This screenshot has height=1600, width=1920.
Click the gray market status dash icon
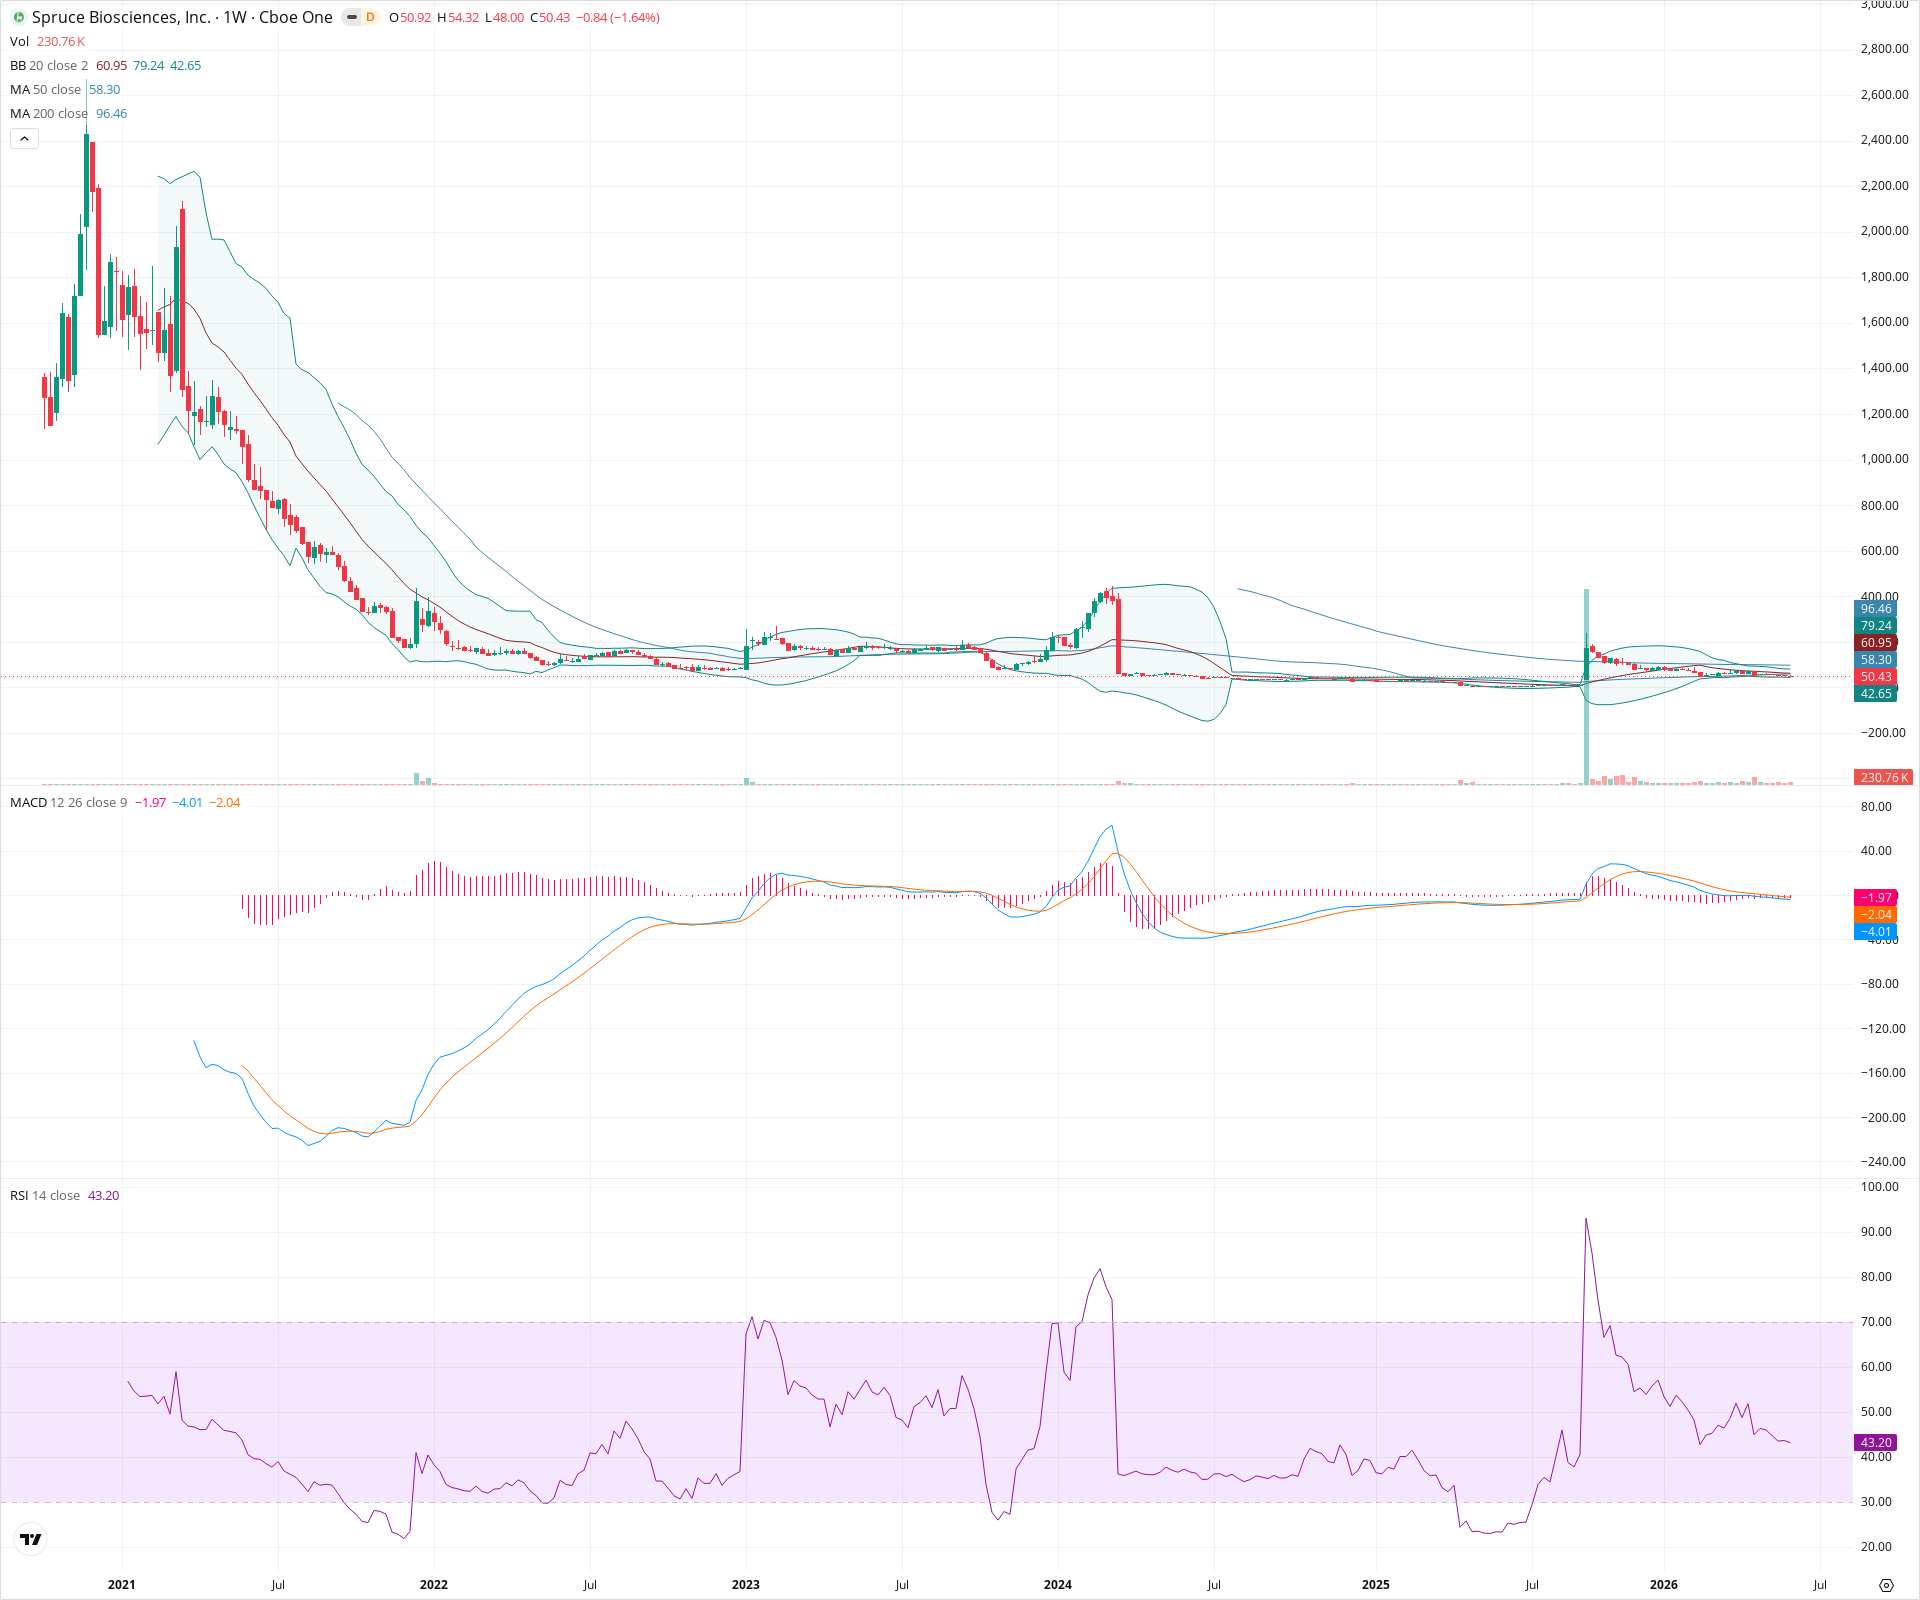[351, 17]
